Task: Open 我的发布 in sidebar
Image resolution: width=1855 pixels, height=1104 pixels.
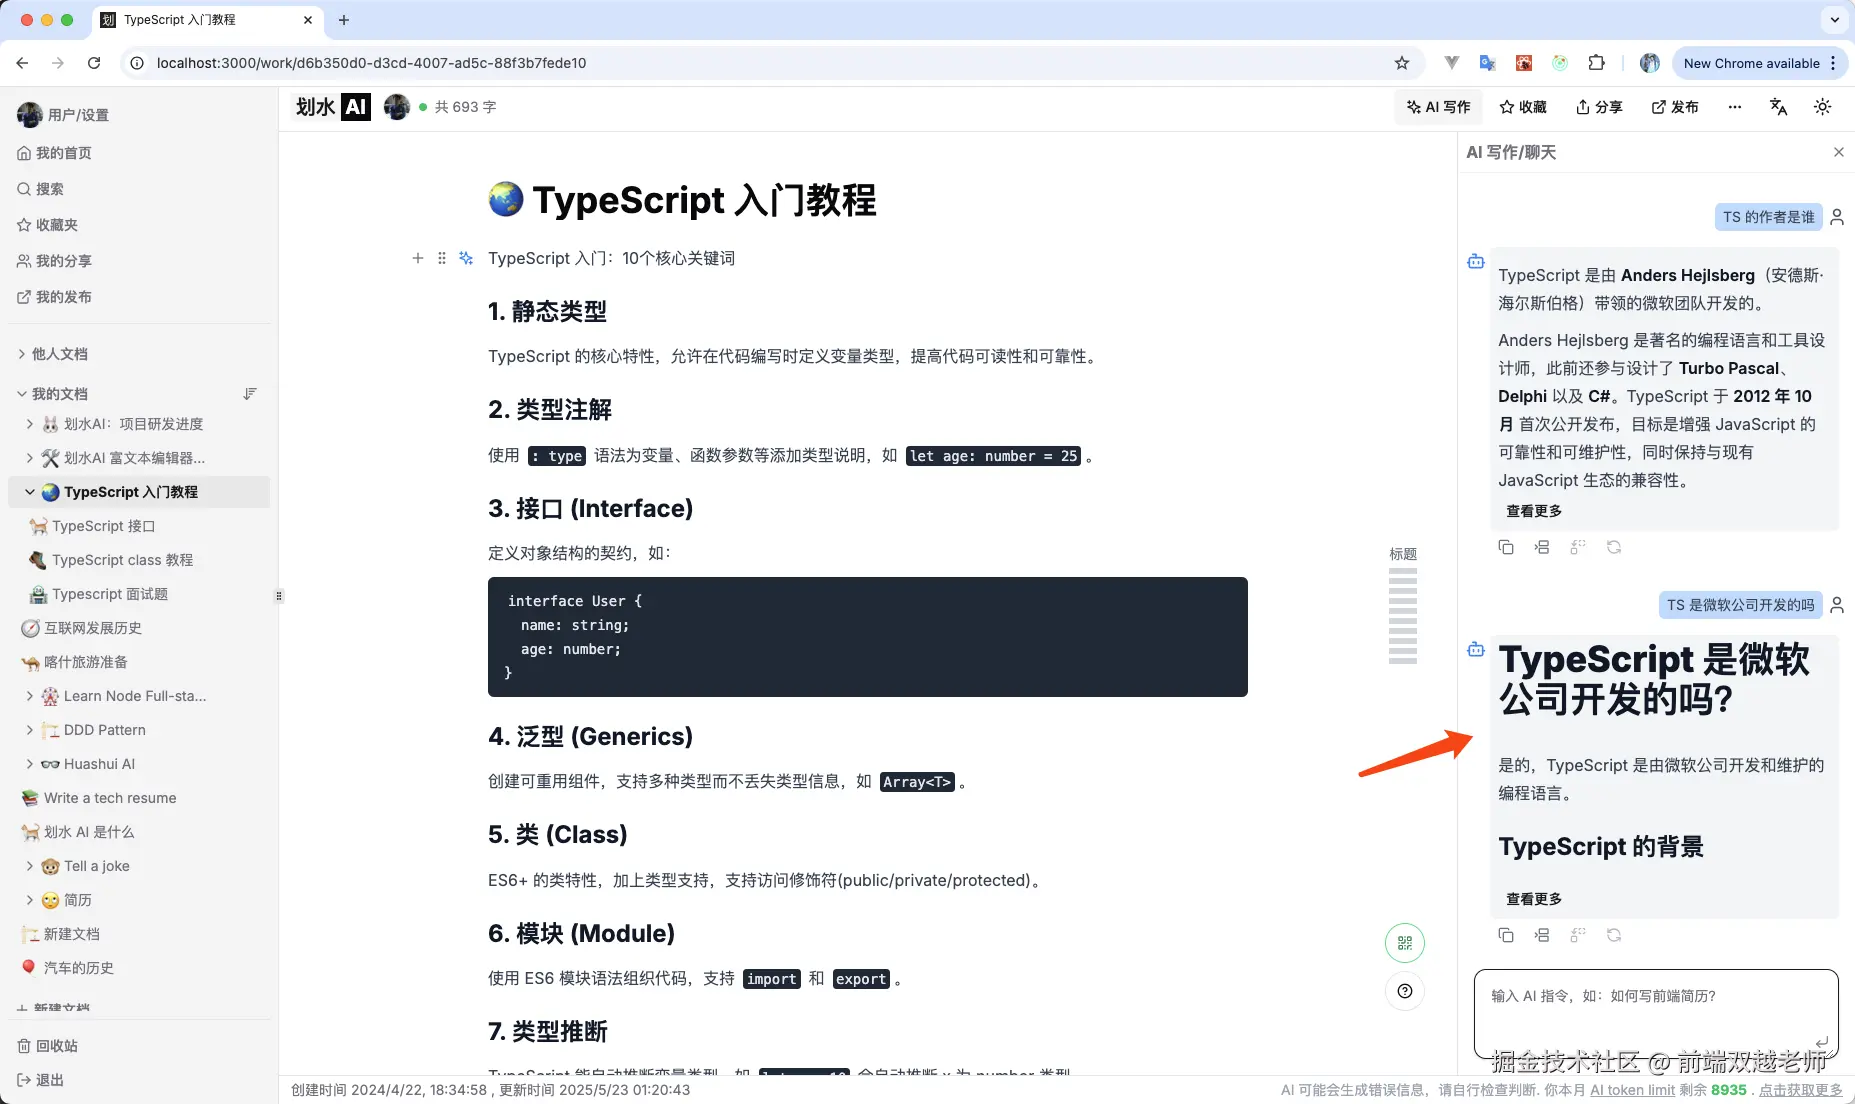Action: (54, 297)
